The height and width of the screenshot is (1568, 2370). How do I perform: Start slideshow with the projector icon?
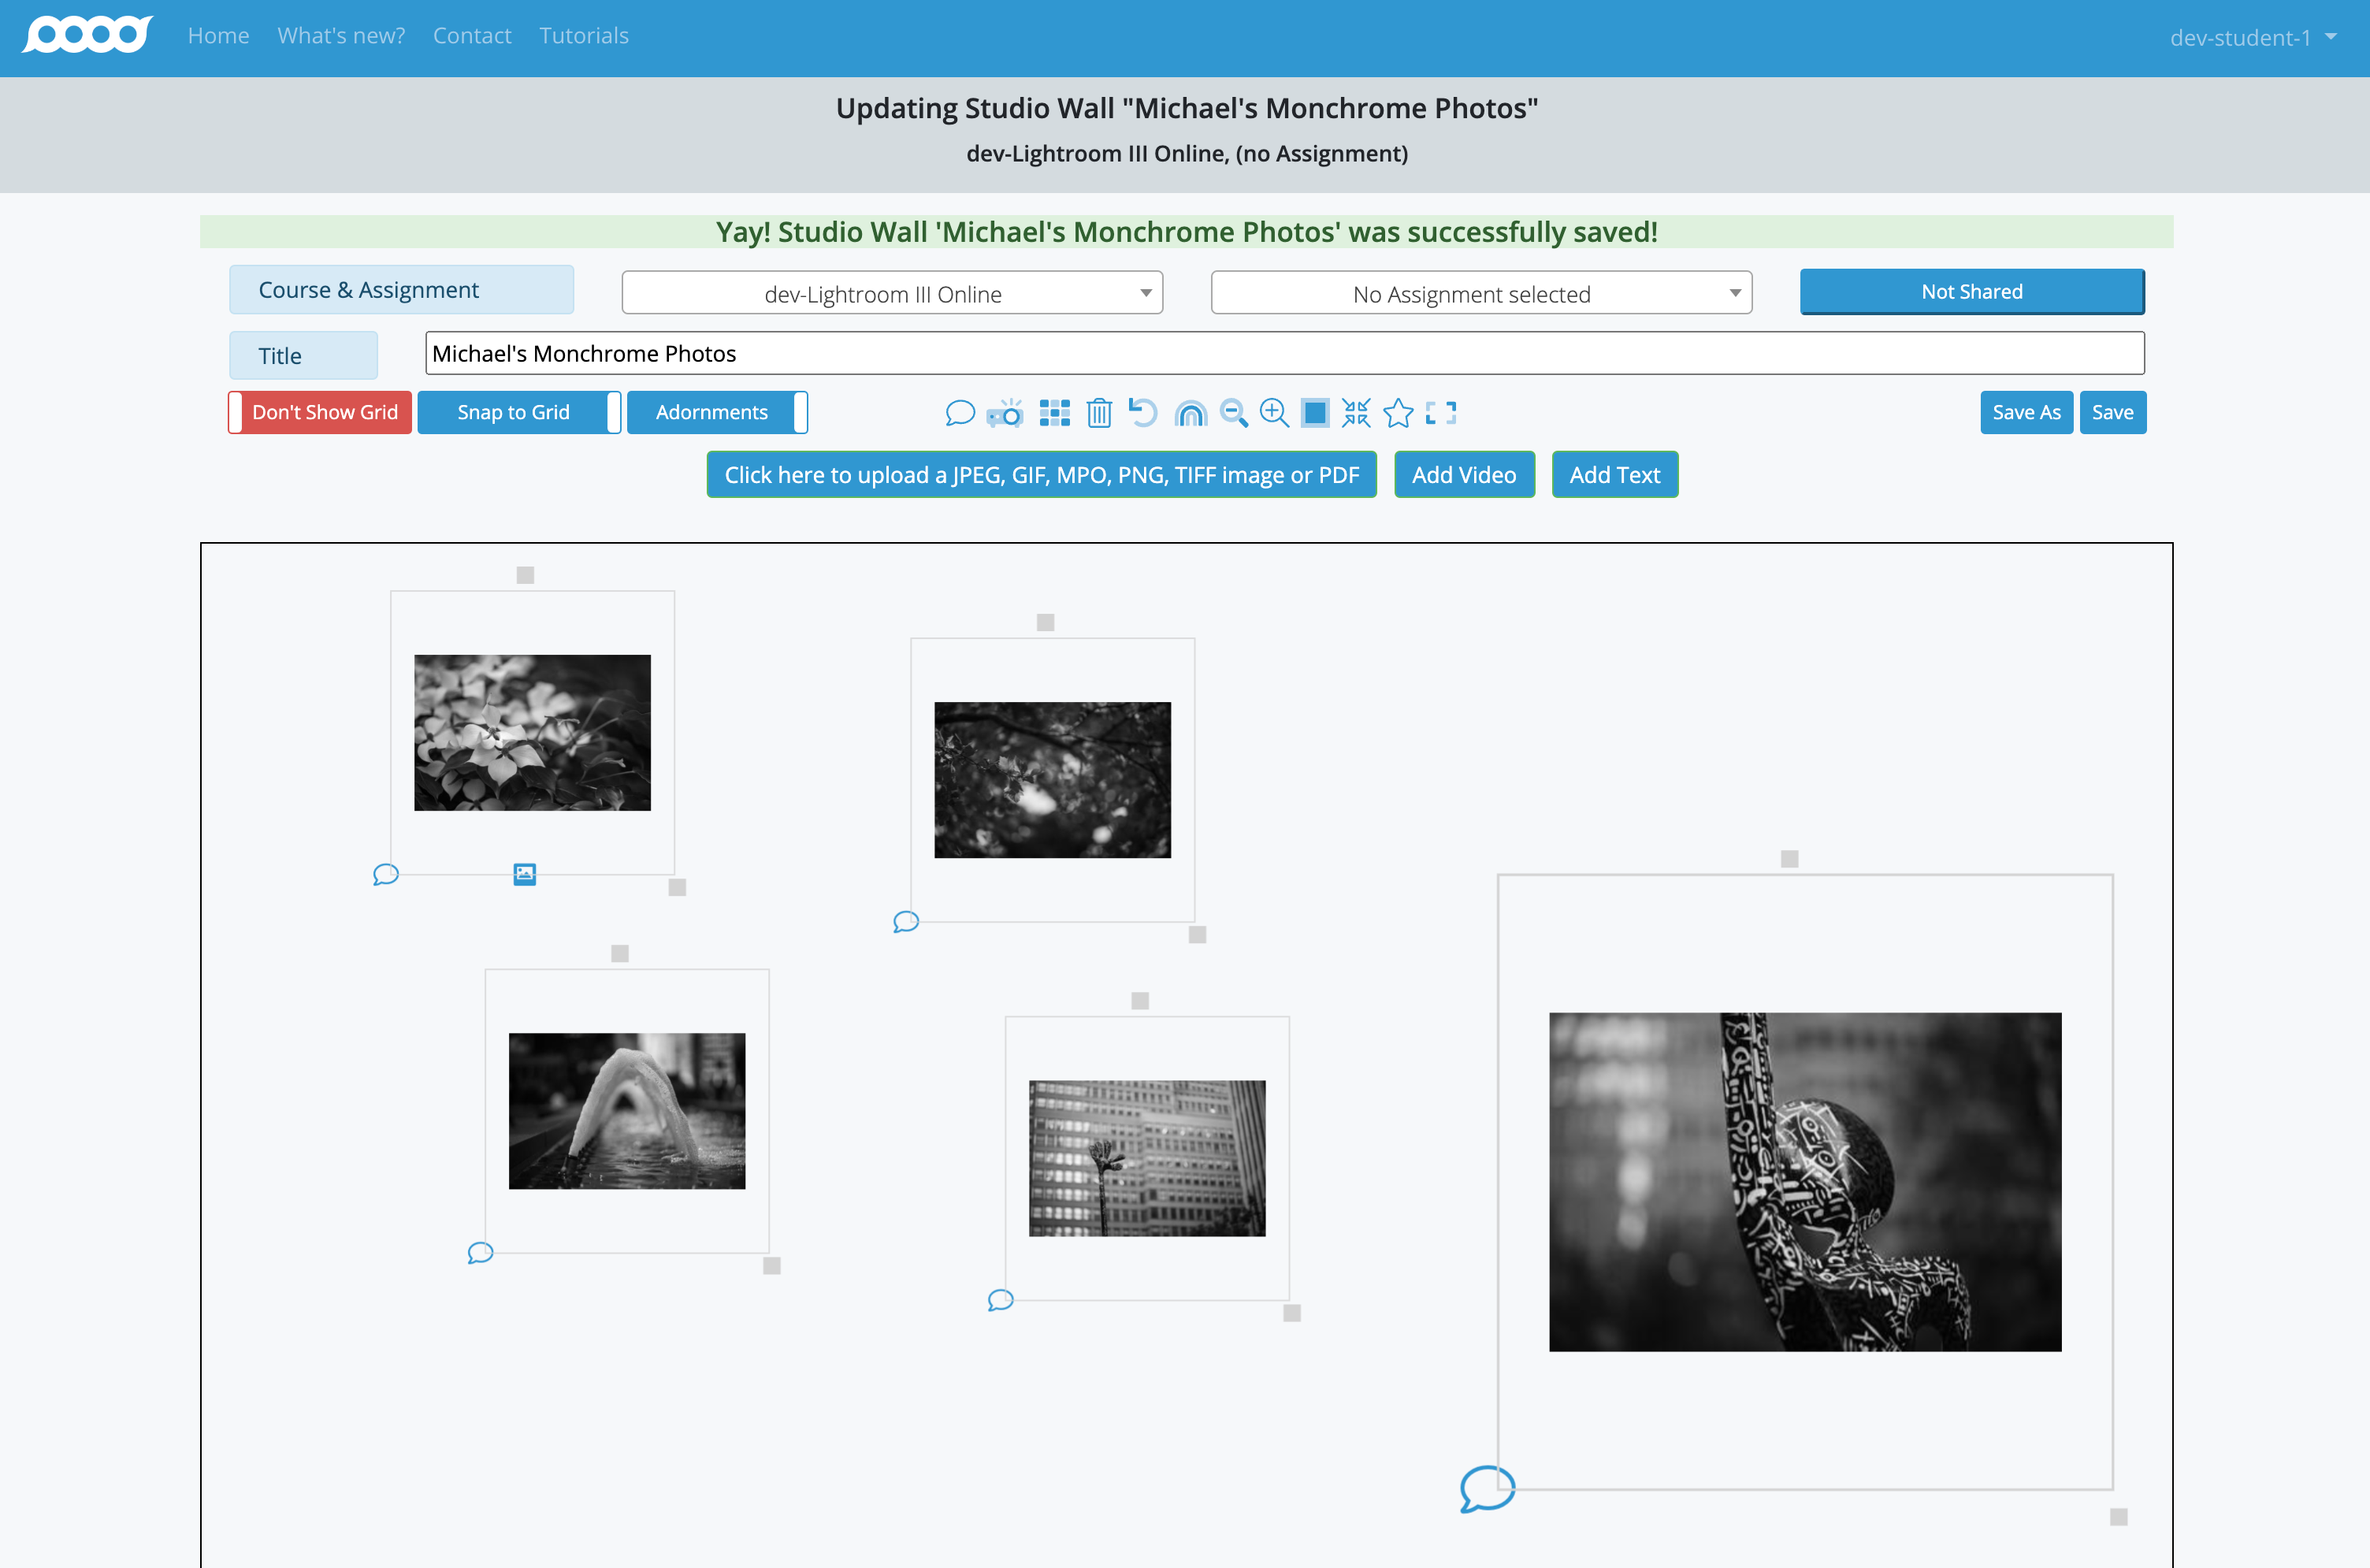click(1005, 413)
